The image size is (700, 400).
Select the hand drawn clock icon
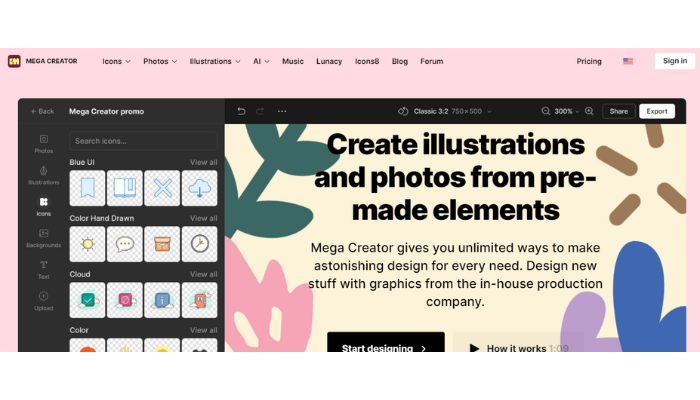[x=200, y=244]
